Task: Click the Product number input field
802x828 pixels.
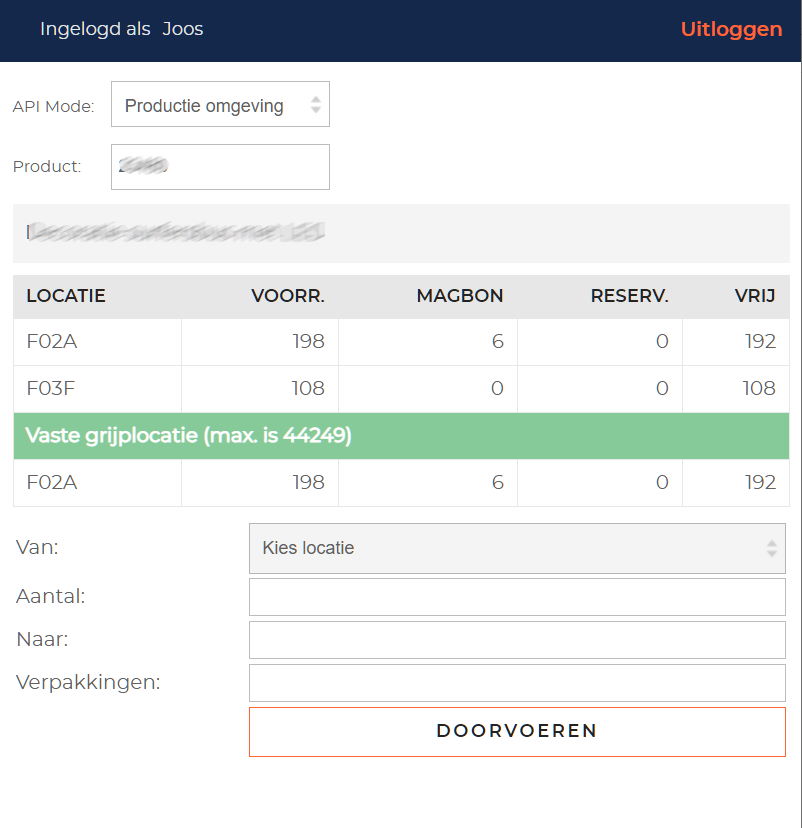Action: pos(220,167)
